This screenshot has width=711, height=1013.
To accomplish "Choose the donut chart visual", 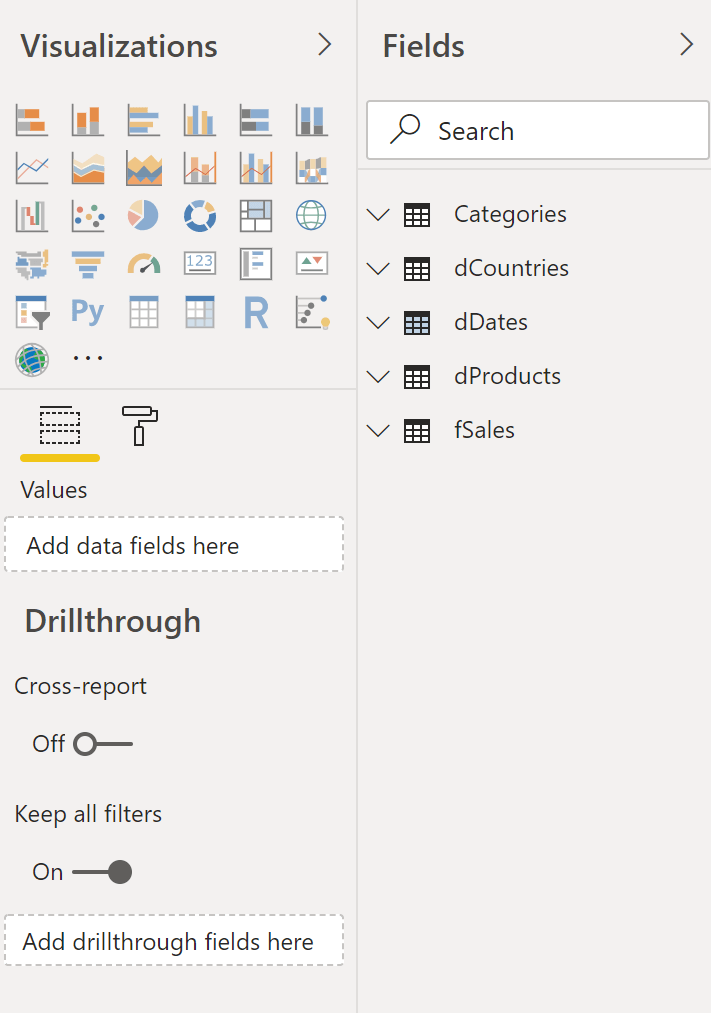I will (x=199, y=216).
